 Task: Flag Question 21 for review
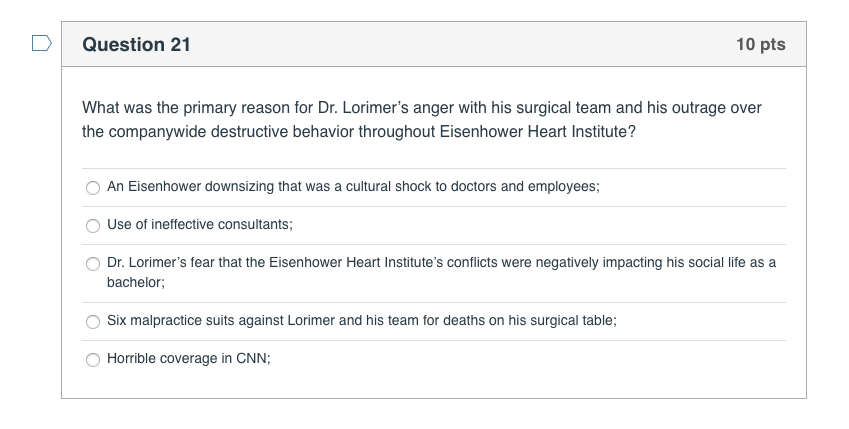tap(41, 44)
